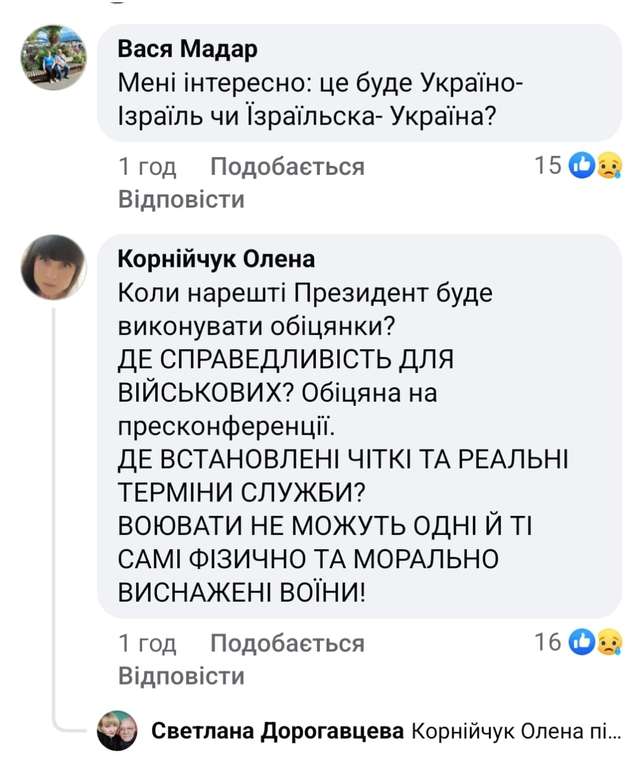Open Вася Мадар's profile picture
Screen dimensions: 640x764
pyautogui.click(x=54, y=59)
